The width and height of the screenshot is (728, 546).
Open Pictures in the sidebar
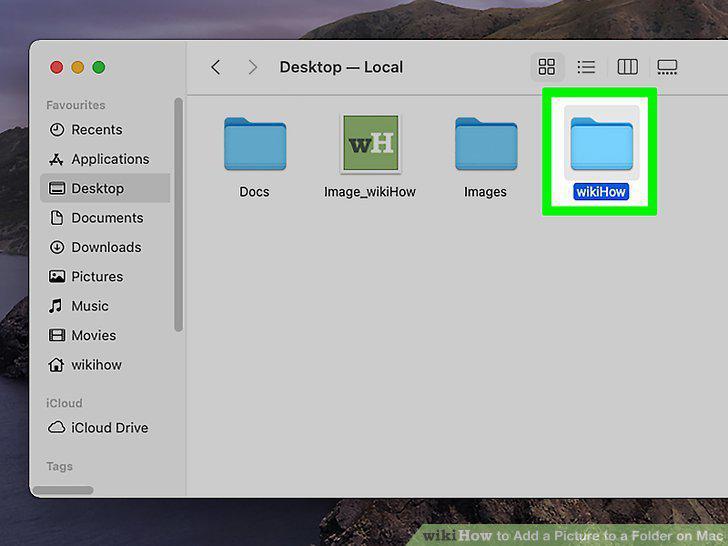point(105,277)
